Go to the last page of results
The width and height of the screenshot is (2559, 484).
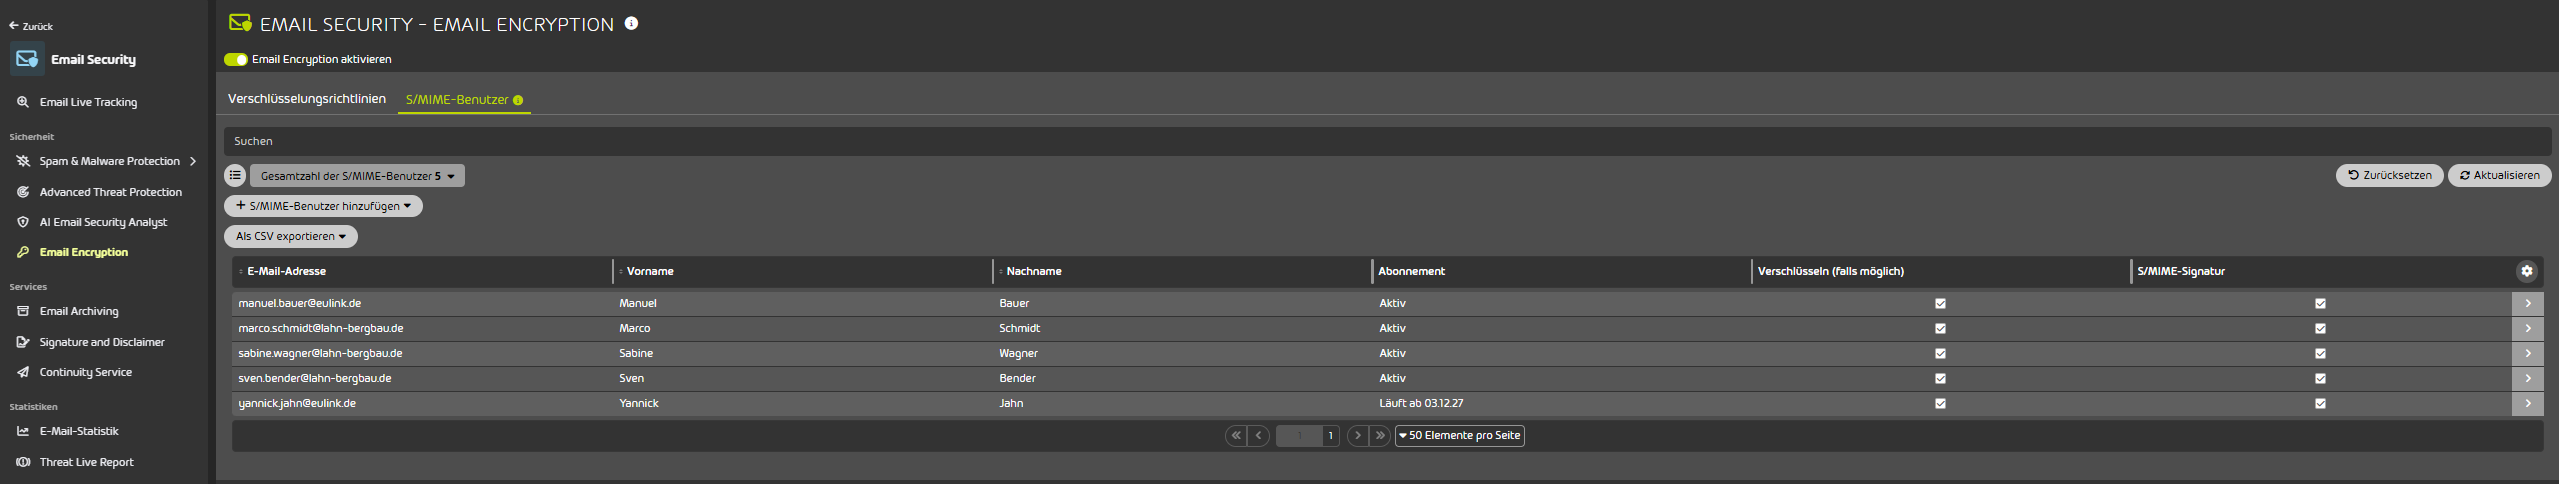click(x=1380, y=436)
